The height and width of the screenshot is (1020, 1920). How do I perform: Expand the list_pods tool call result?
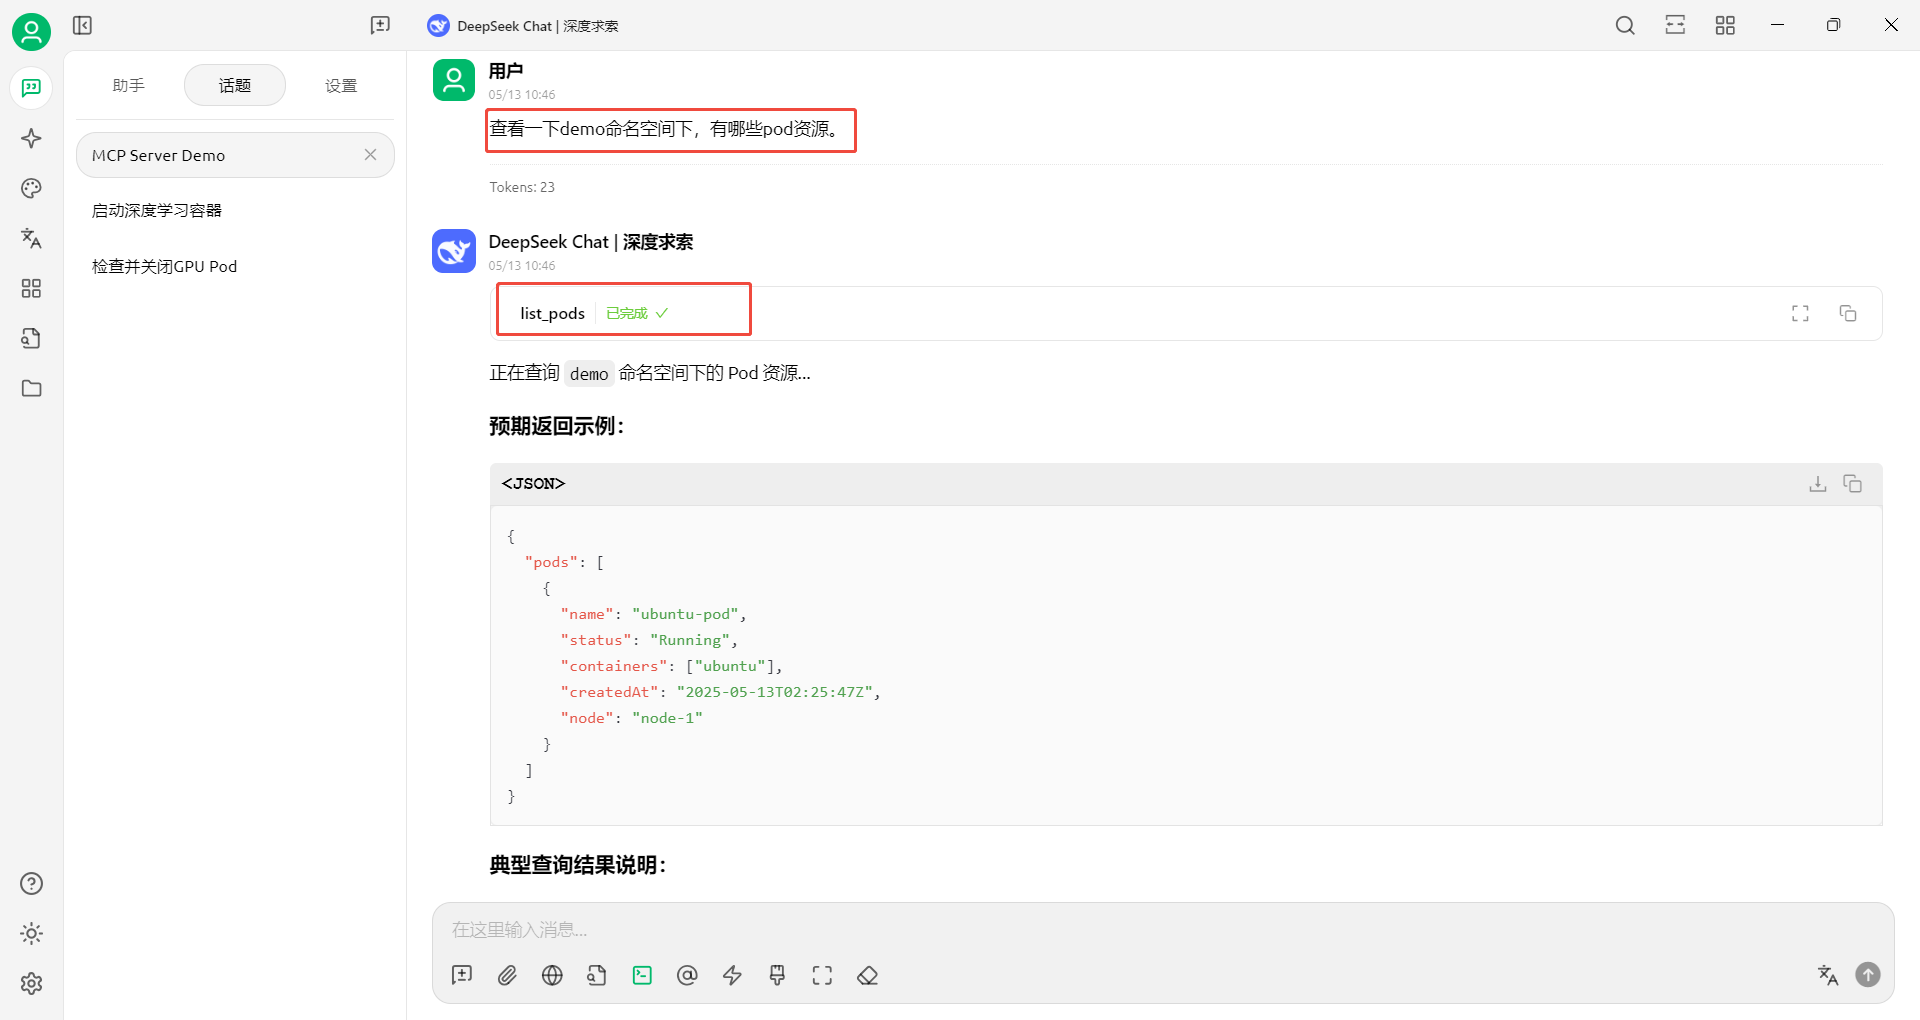[x=552, y=313]
